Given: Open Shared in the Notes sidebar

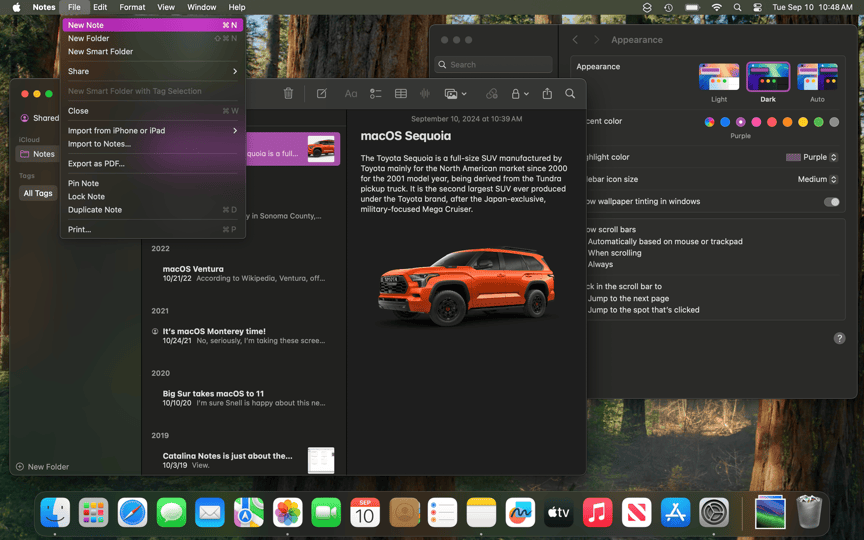Looking at the screenshot, I should (40, 118).
